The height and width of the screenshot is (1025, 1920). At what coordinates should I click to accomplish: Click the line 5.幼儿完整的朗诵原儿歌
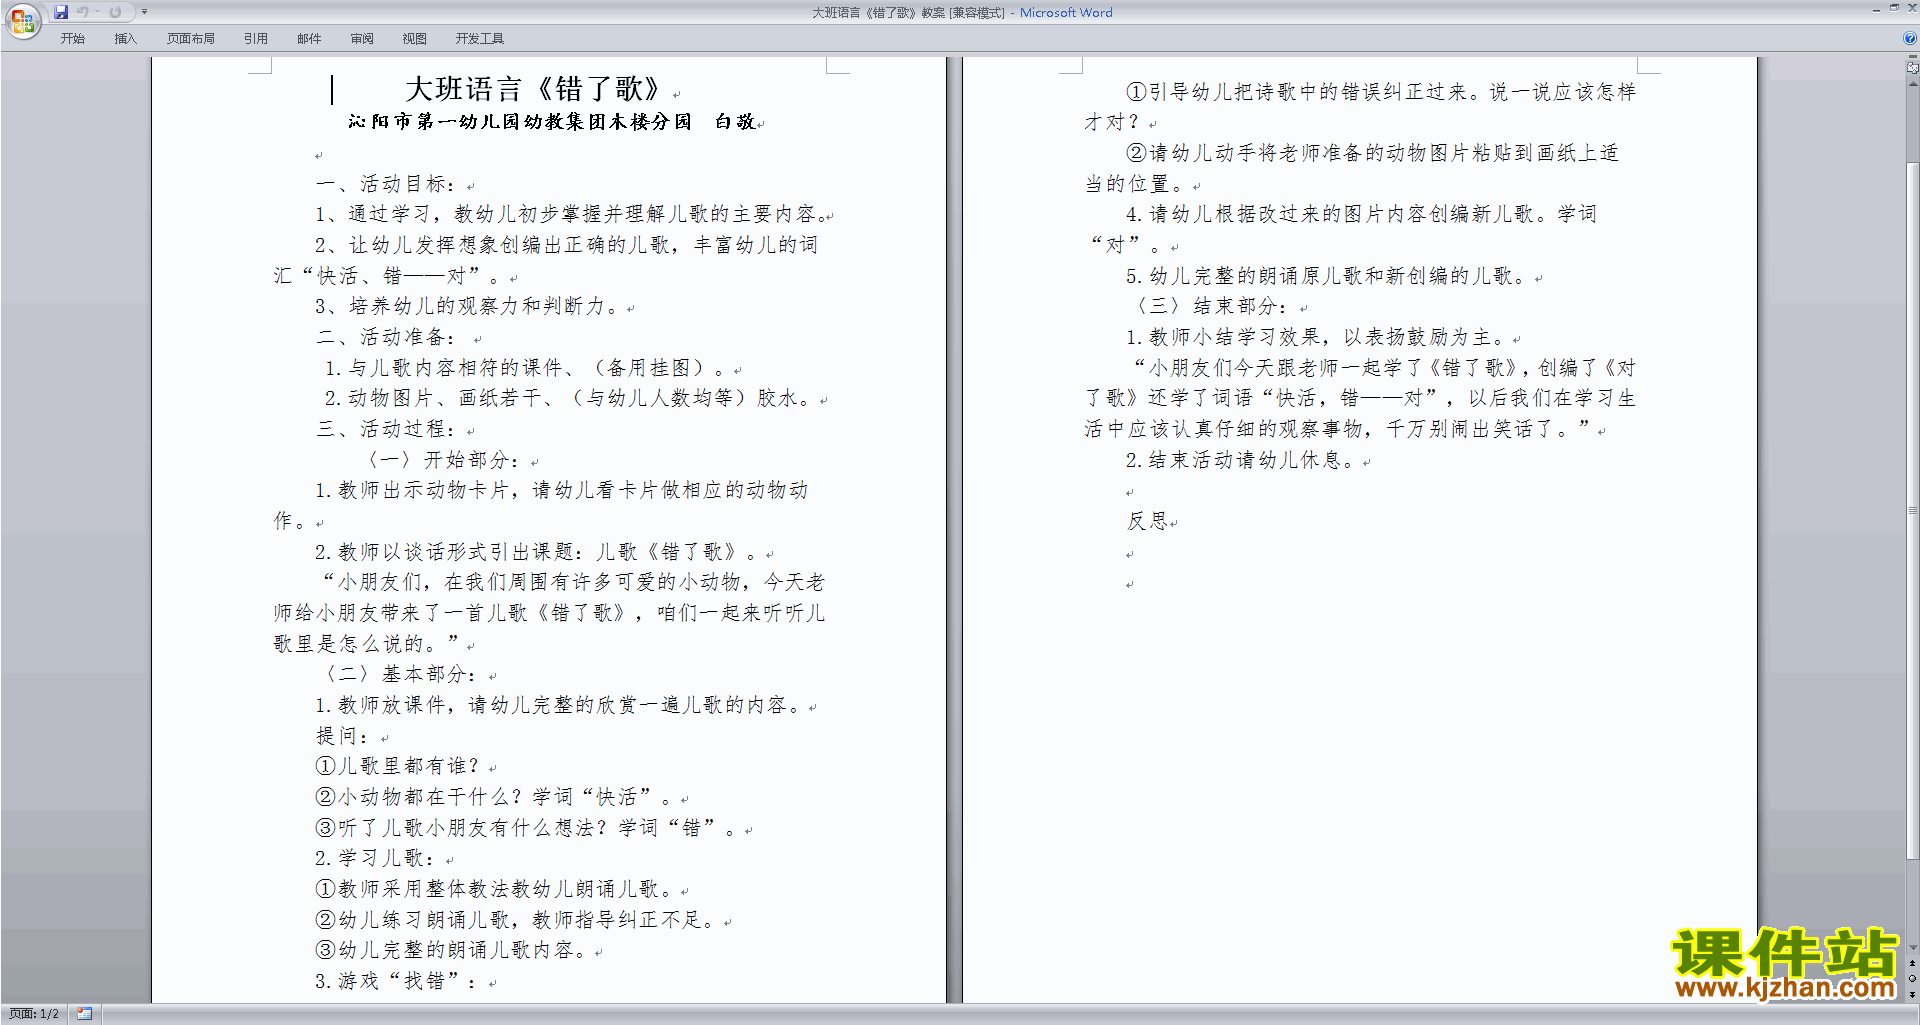click(x=1327, y=276)
